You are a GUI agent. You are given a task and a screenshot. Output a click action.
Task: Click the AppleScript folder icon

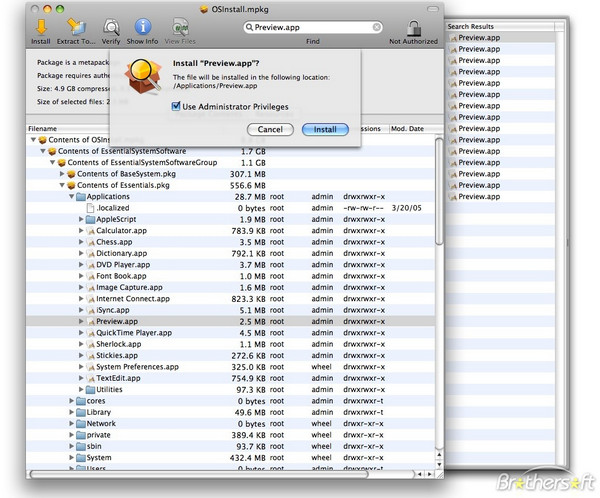[x=90, y=219]
